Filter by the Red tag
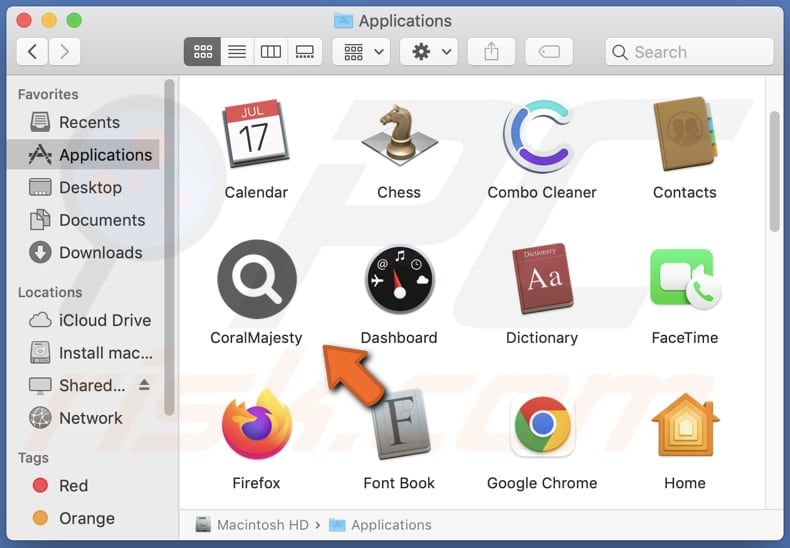Viewport: 790px width, 548px height. tap(84, 486)
